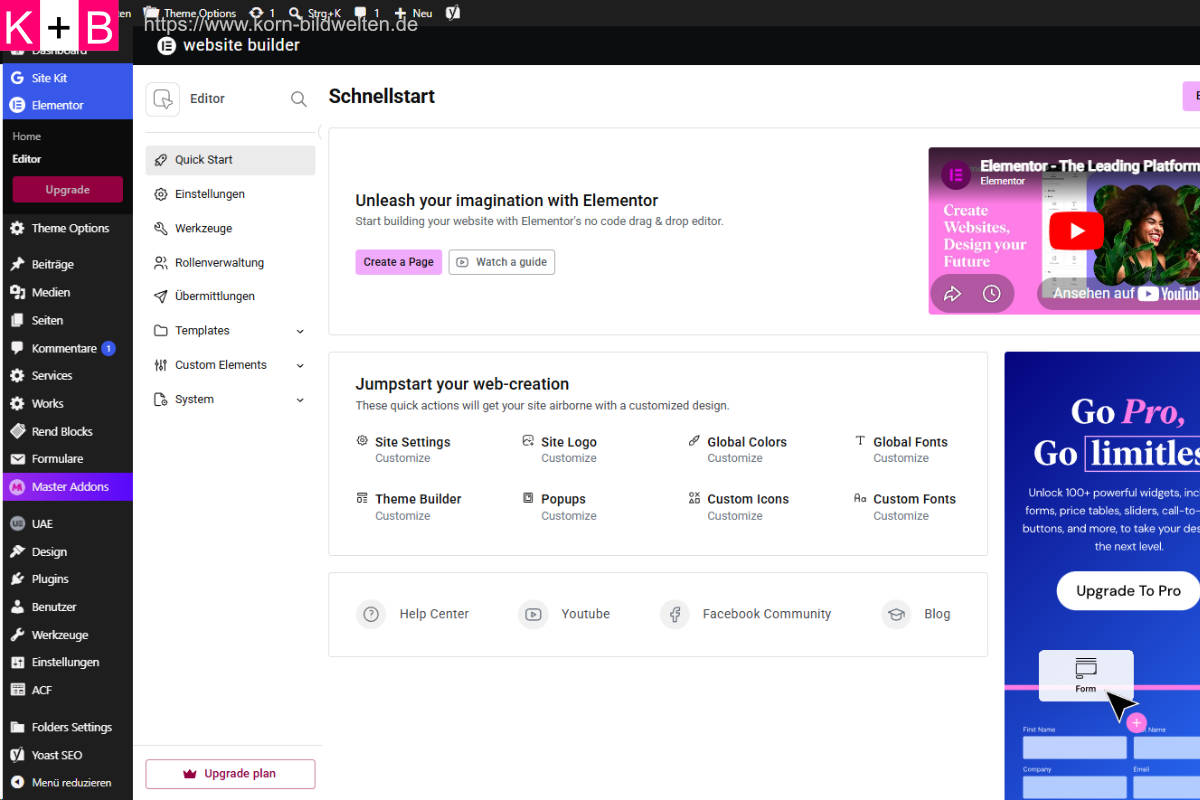Image resolution: width=1200 pixels, height=800 pixels.
Task: Click the Yoast SEO icon in sidebar
Action: click(x=17, y=755)
